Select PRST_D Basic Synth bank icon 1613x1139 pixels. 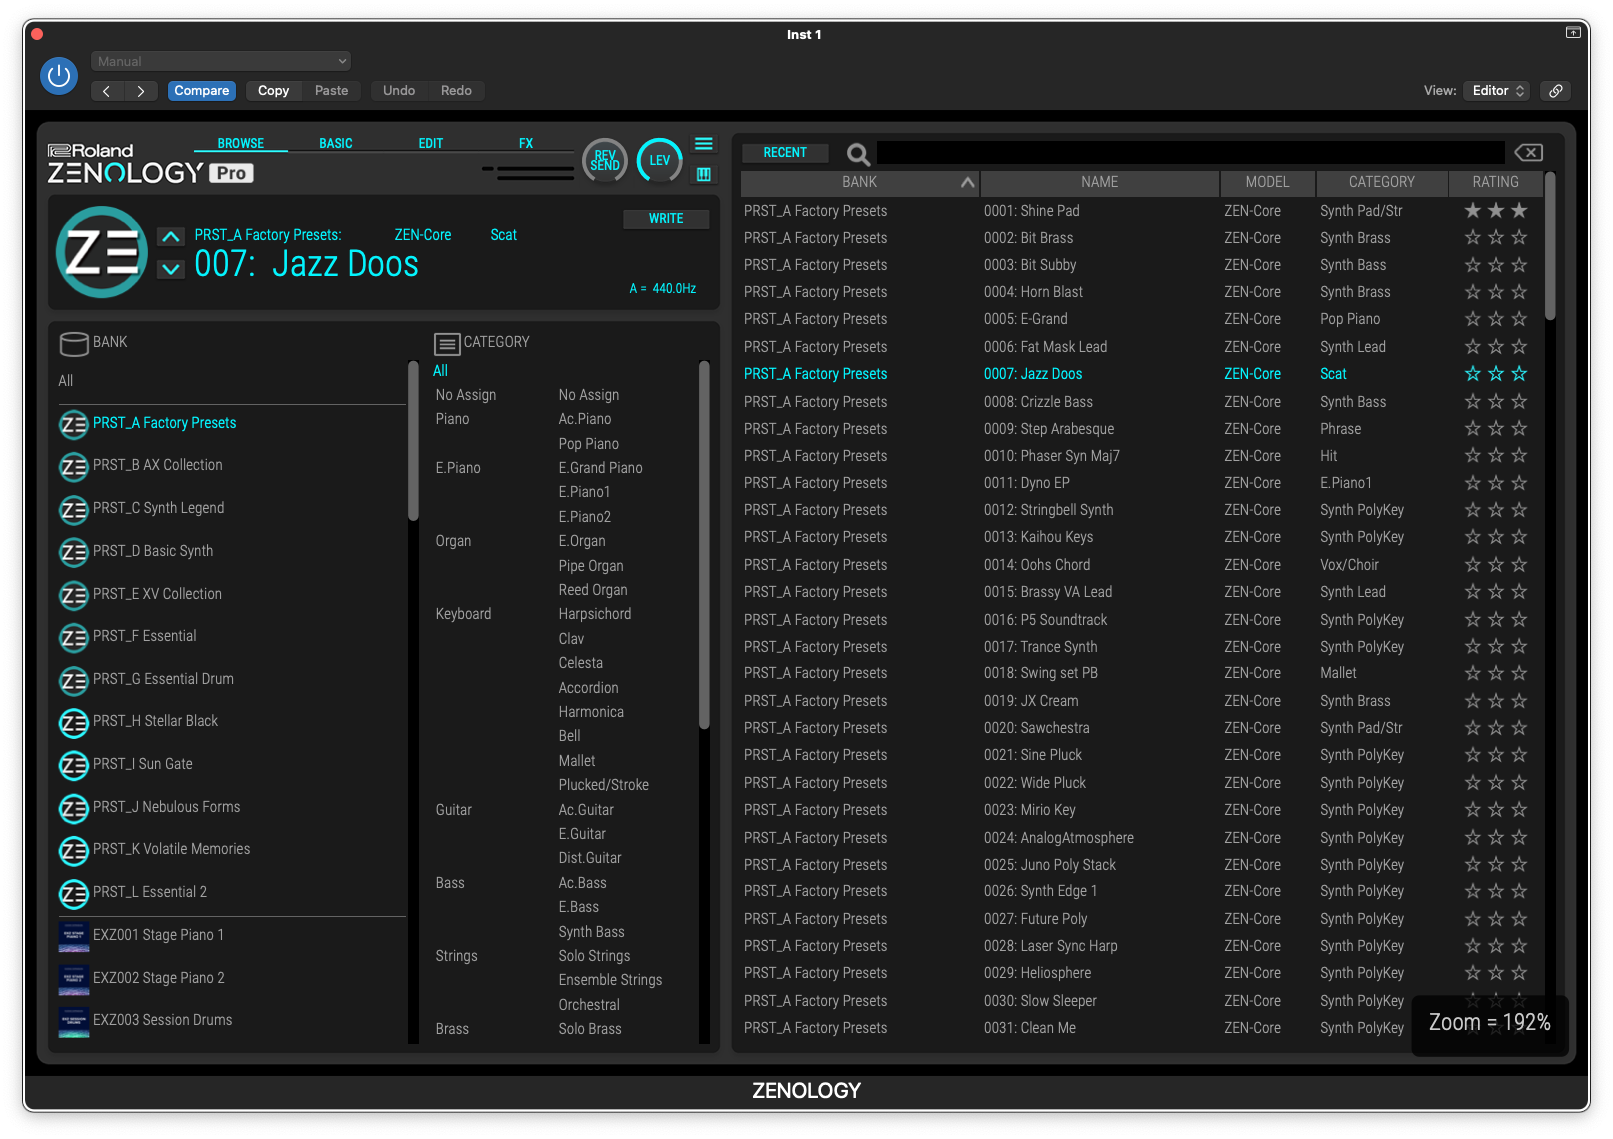tap(74, 552)
